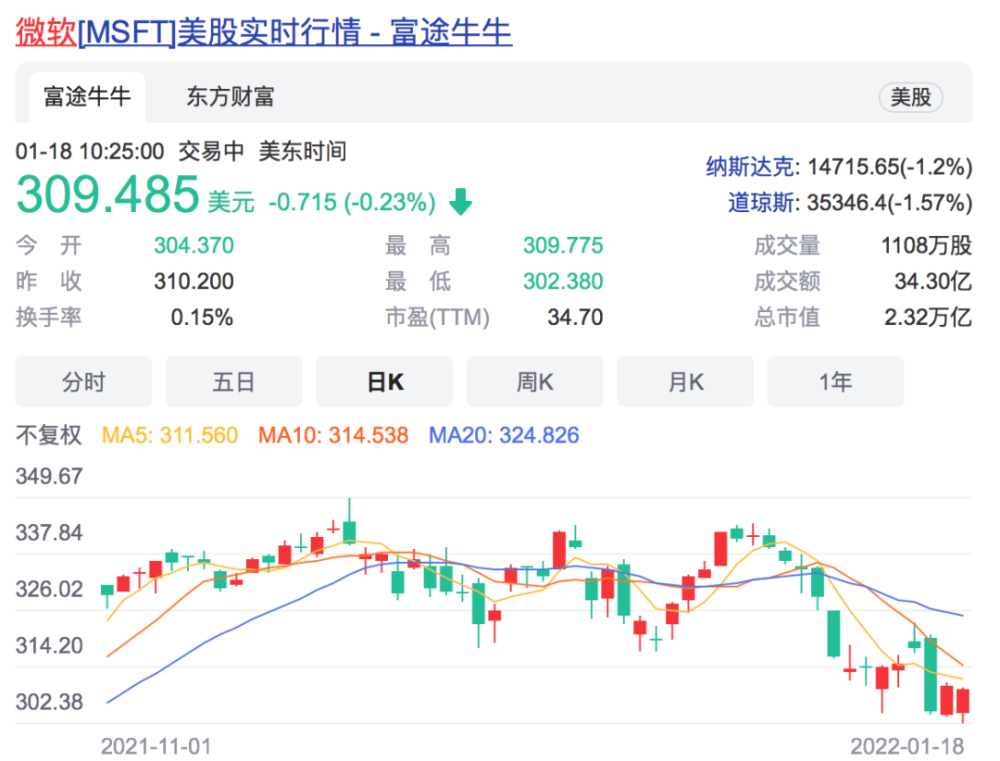Click the 总市值 value 2.32万亿
The width and height of the screenshot is (1000, 761).
click(x=928, y=317)
